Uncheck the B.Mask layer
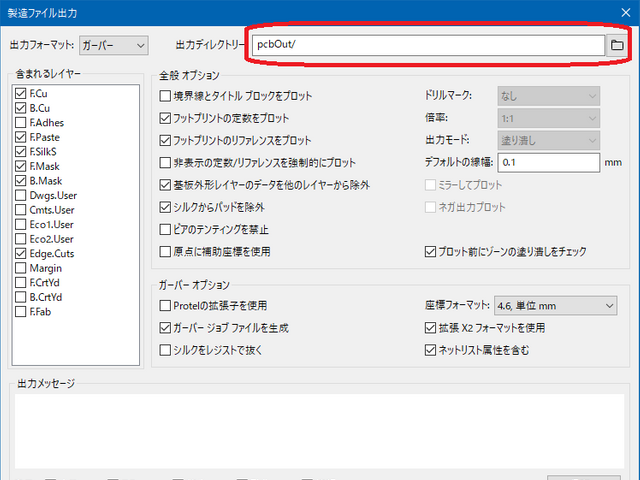This screenshot has width=640, height=480. tap(20, 181)
